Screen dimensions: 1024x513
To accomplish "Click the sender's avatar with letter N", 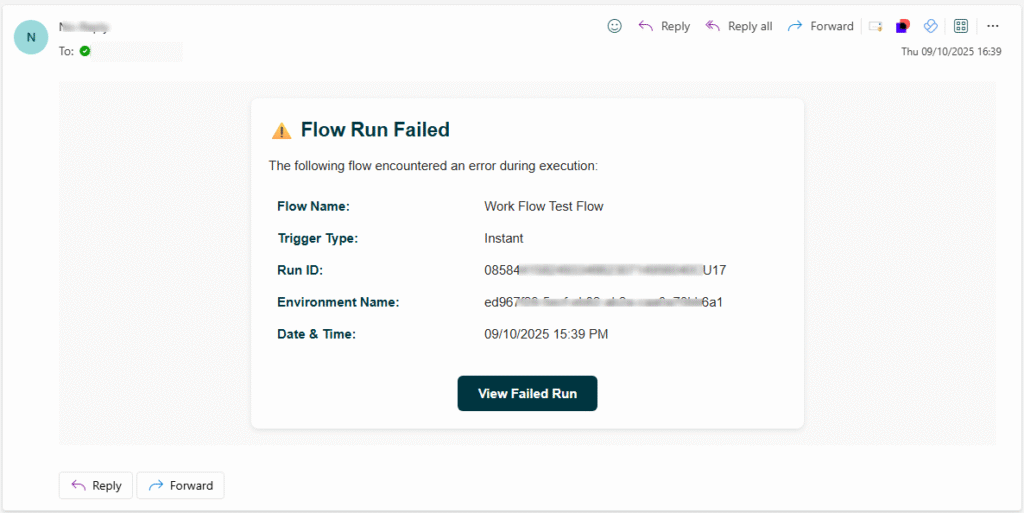I will 31,37.
